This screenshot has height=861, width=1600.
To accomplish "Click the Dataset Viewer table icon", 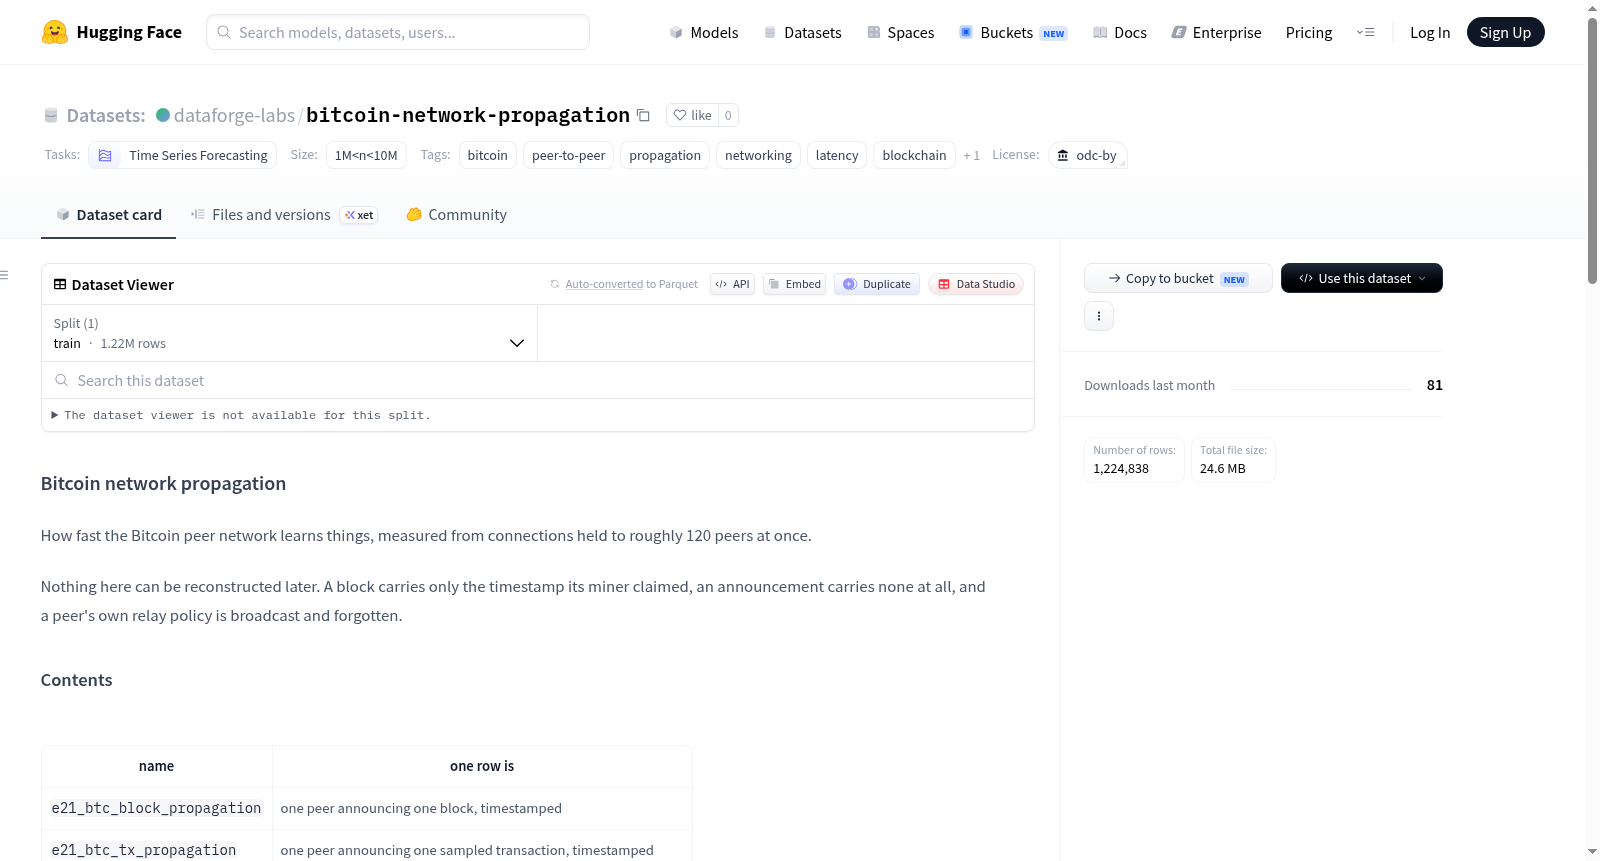I will point(60,284).
